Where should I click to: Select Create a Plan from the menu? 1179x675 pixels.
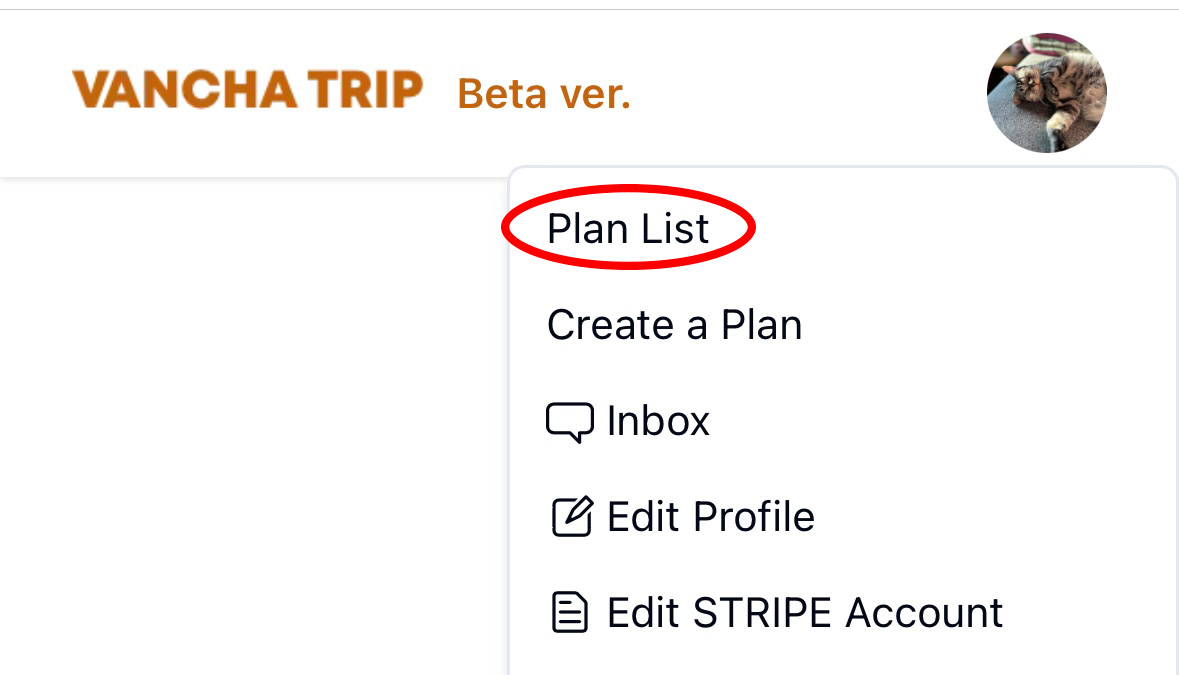tap(674, 325)
